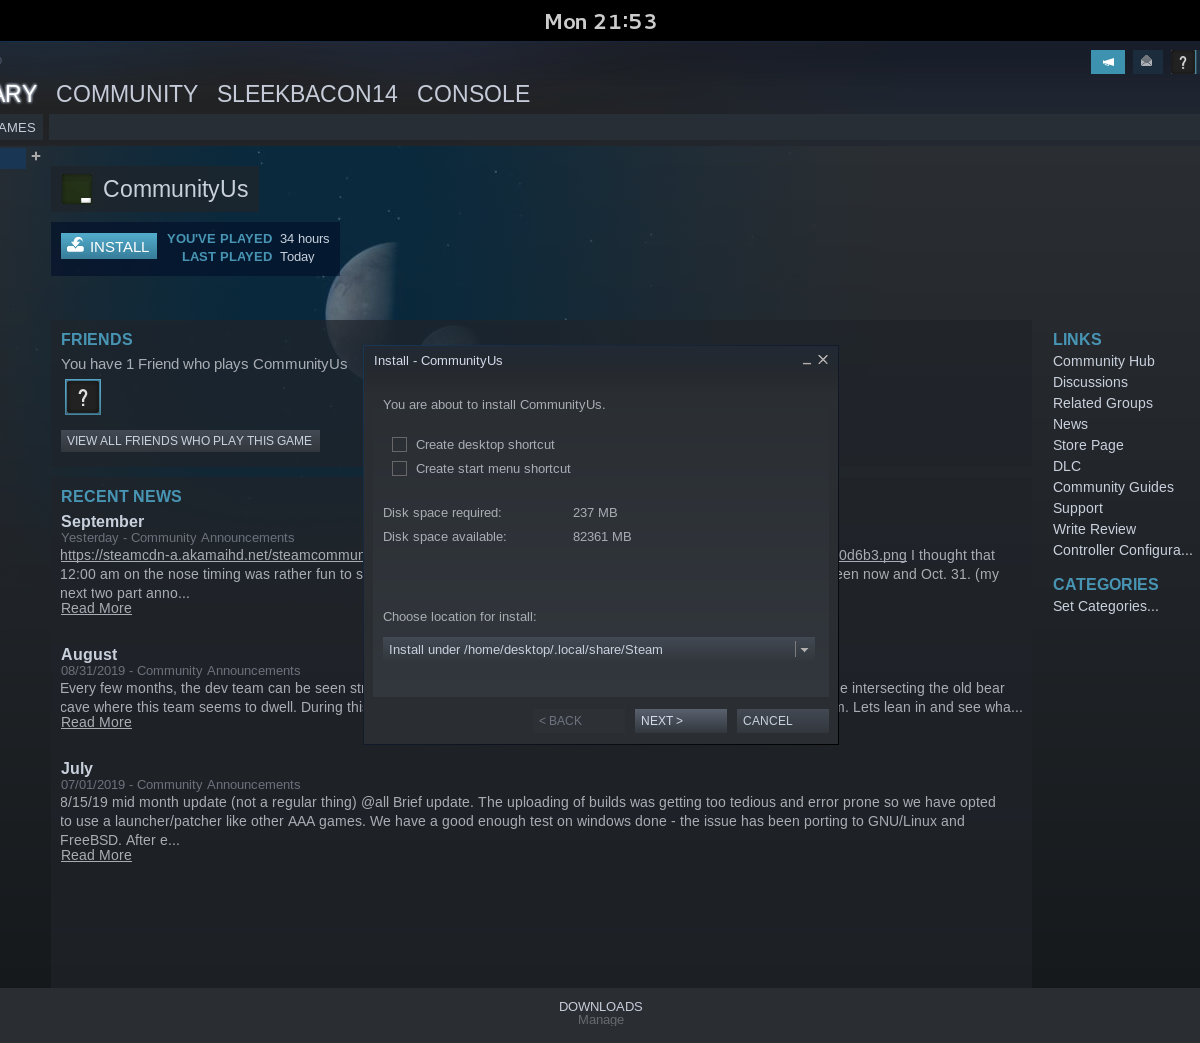Click the Mon 21:53 clock in top bar
This screenshot has width=1200, height=1043.
[601, 21]
